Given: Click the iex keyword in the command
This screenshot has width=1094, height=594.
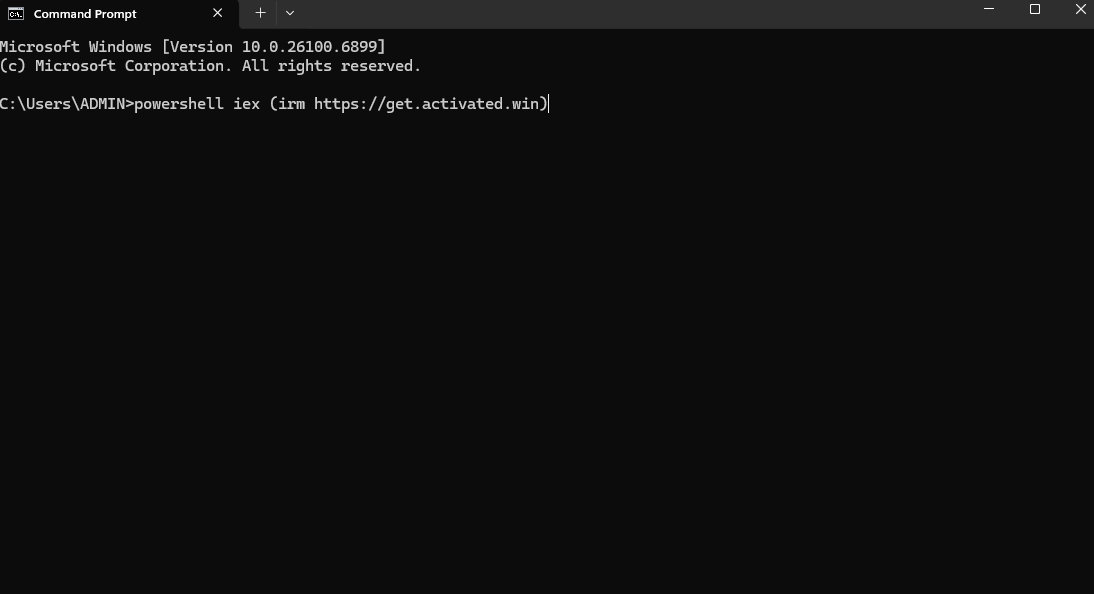Looking at the screenshot, I should click(x=246, y=104).
